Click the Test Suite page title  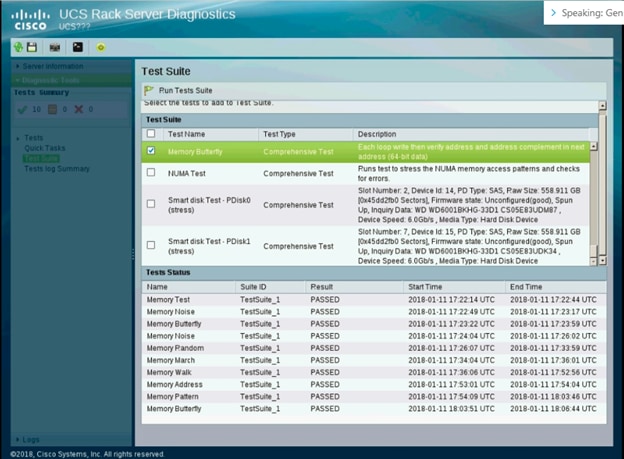[166, 71]
